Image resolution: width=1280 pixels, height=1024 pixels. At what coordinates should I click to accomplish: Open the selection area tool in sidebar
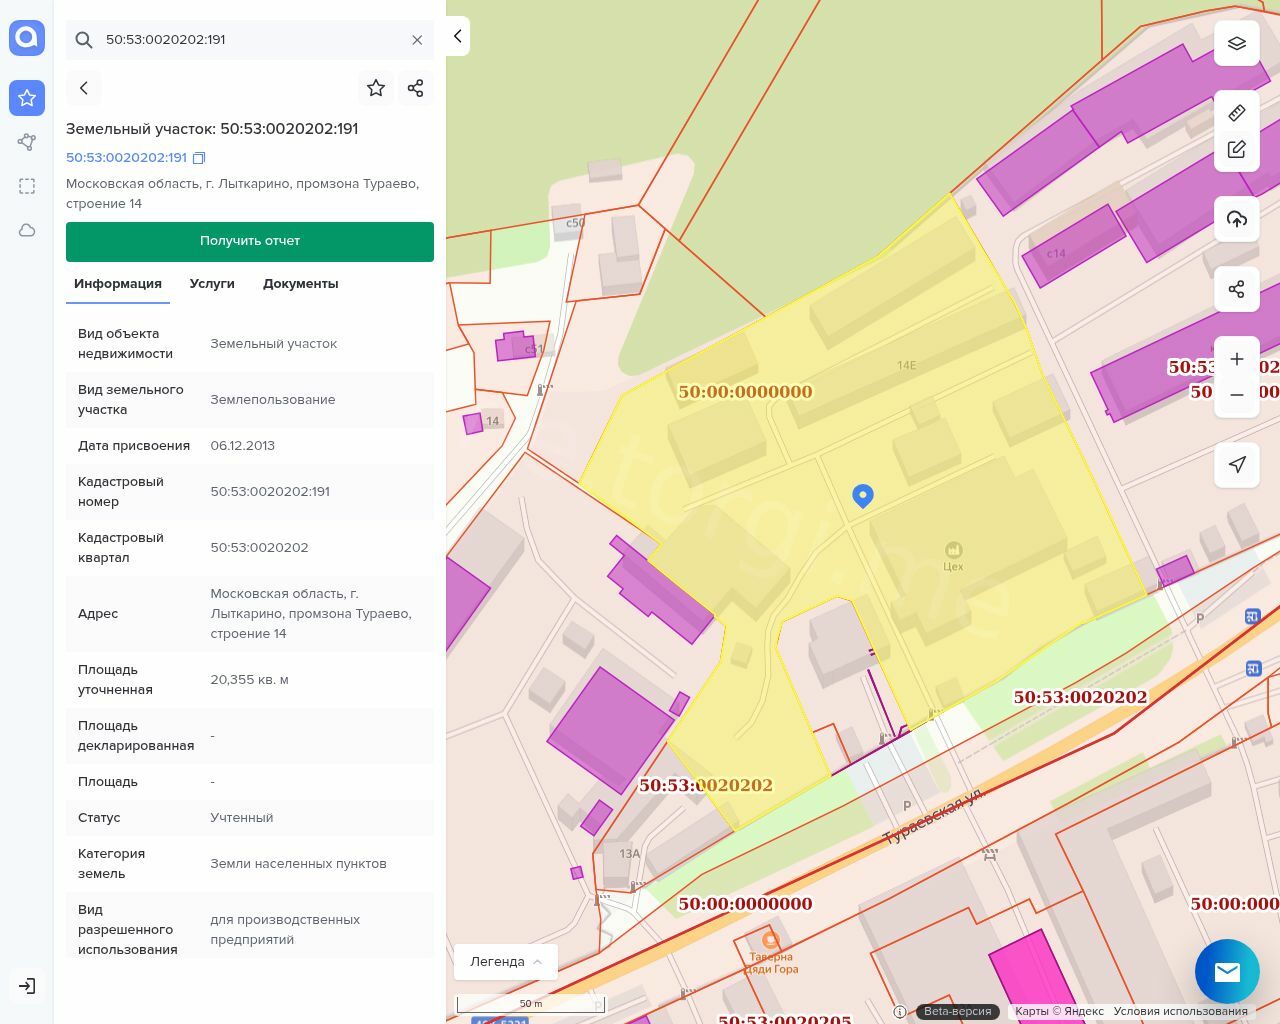(x=27, y=186)
